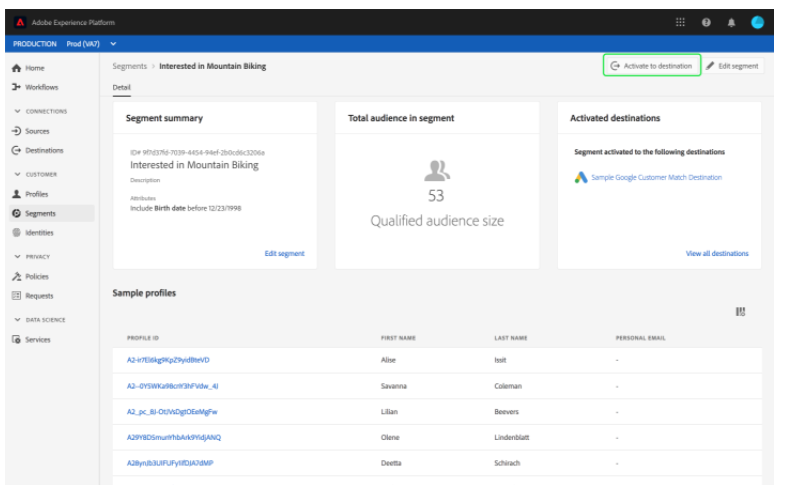Open Sources in the sidebar
797x487 pixels.
coord(37,131)
